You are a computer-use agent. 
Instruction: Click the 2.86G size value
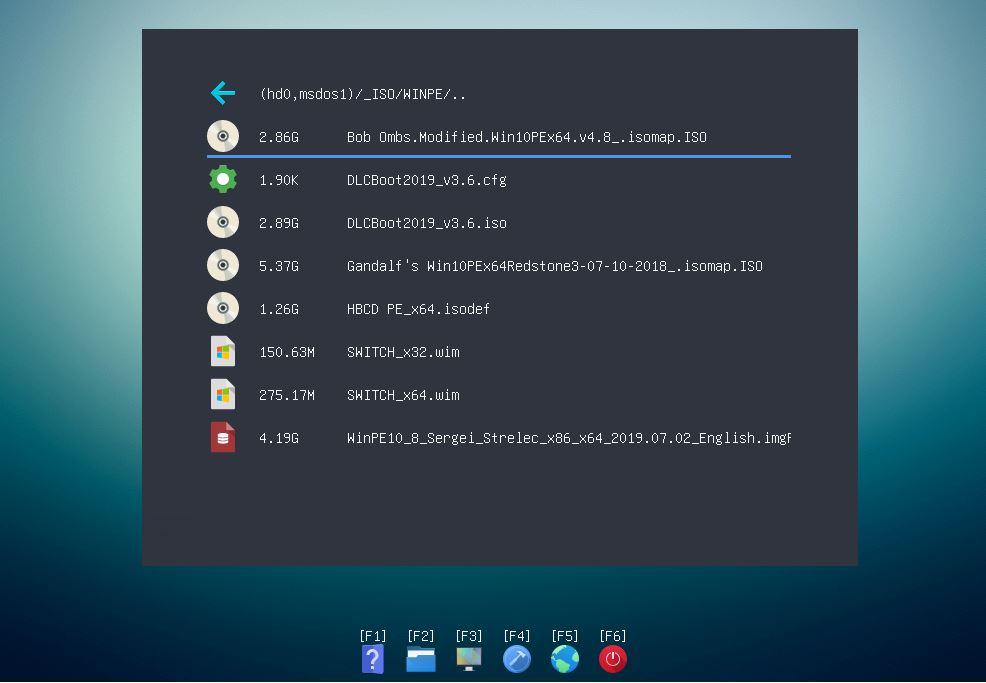(x=279, y=137)
